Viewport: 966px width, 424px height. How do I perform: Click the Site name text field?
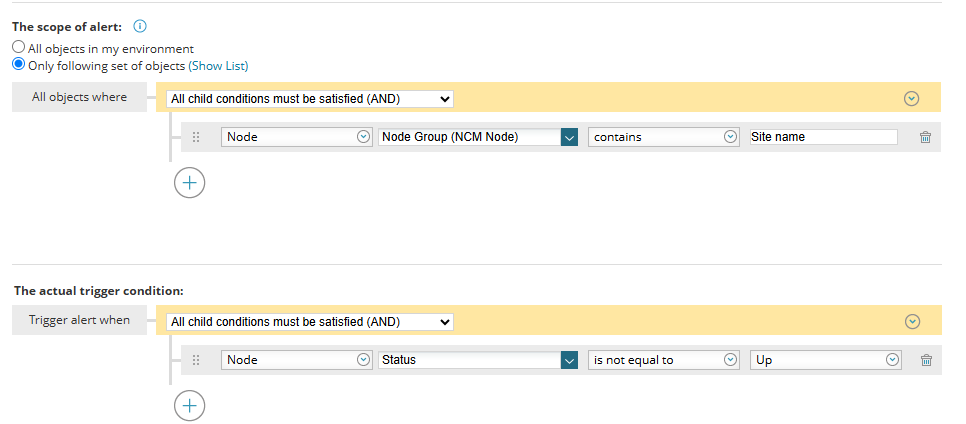point(824,137)
